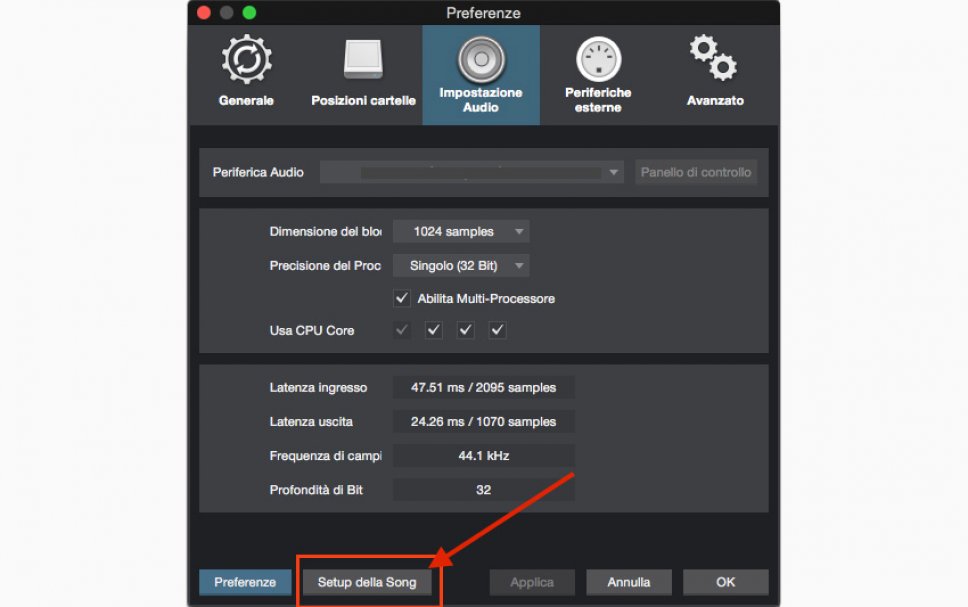Toggle the third Usa CPU Core checkbox

click(x=465, y=330)
